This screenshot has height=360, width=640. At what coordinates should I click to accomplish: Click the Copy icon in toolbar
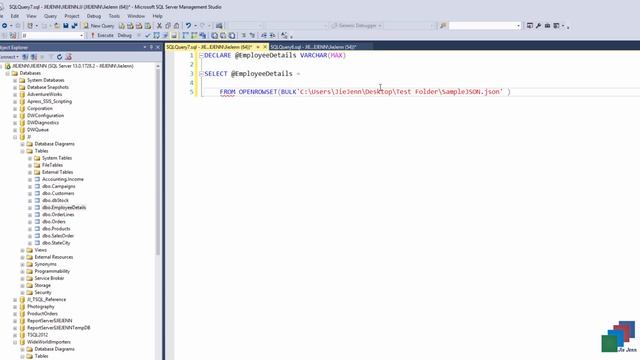[168, 26]
